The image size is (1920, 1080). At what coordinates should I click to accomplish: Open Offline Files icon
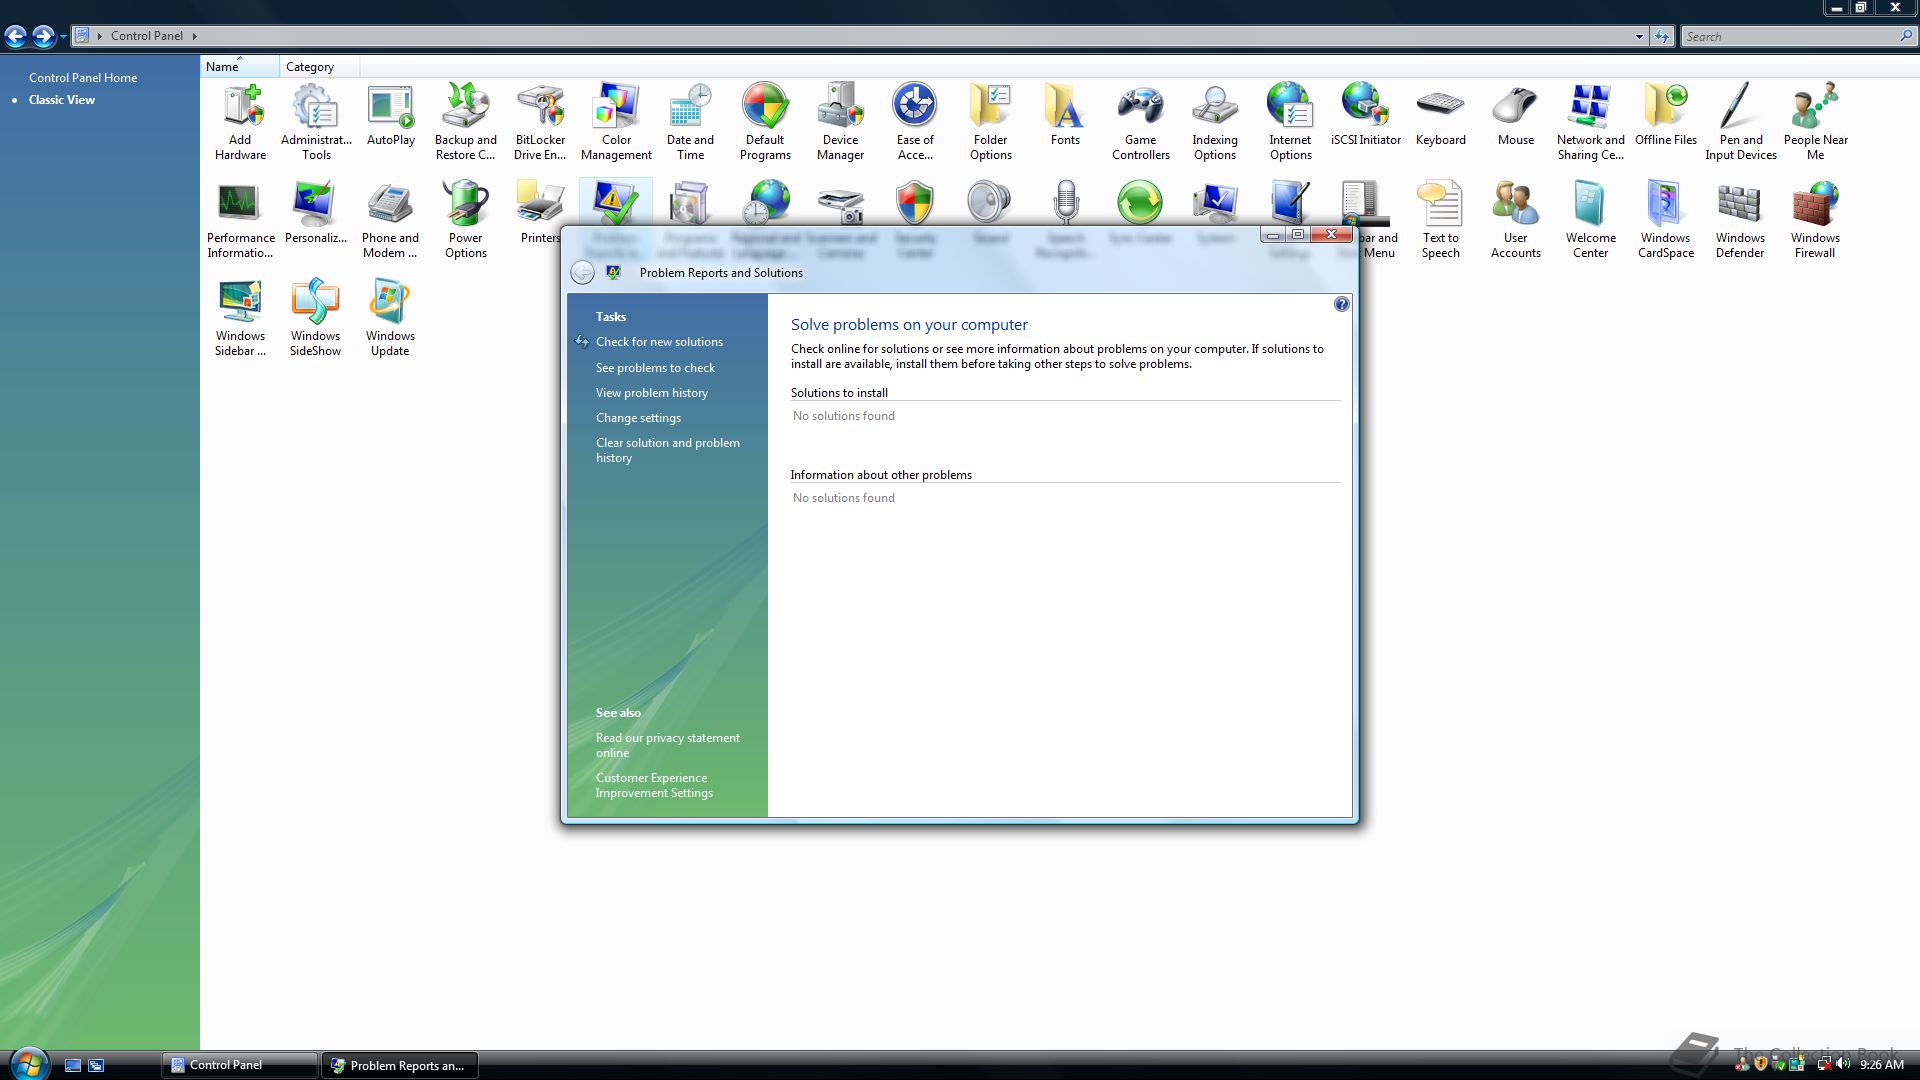tap(1666, 115)
